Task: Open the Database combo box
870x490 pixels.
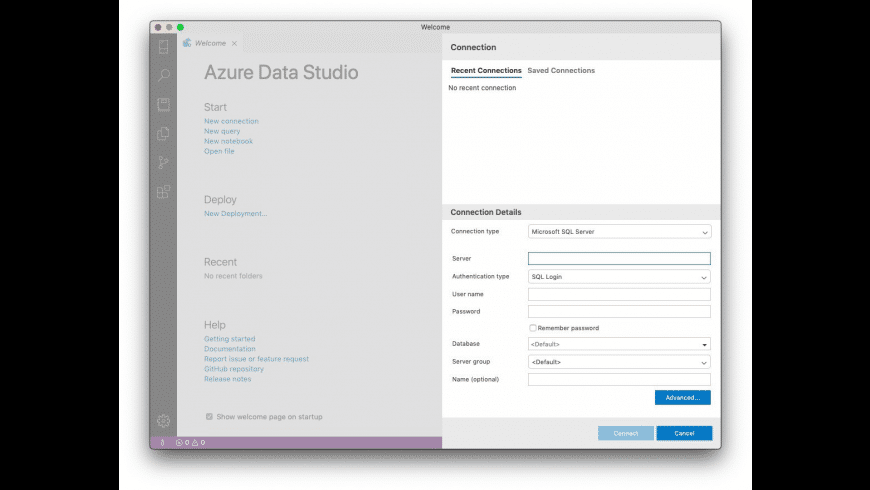Action: pyautogui.click(x=619, y=344)
